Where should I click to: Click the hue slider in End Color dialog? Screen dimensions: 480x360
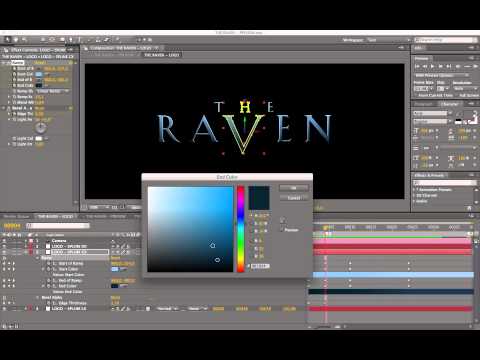click(x=241, y=229)
